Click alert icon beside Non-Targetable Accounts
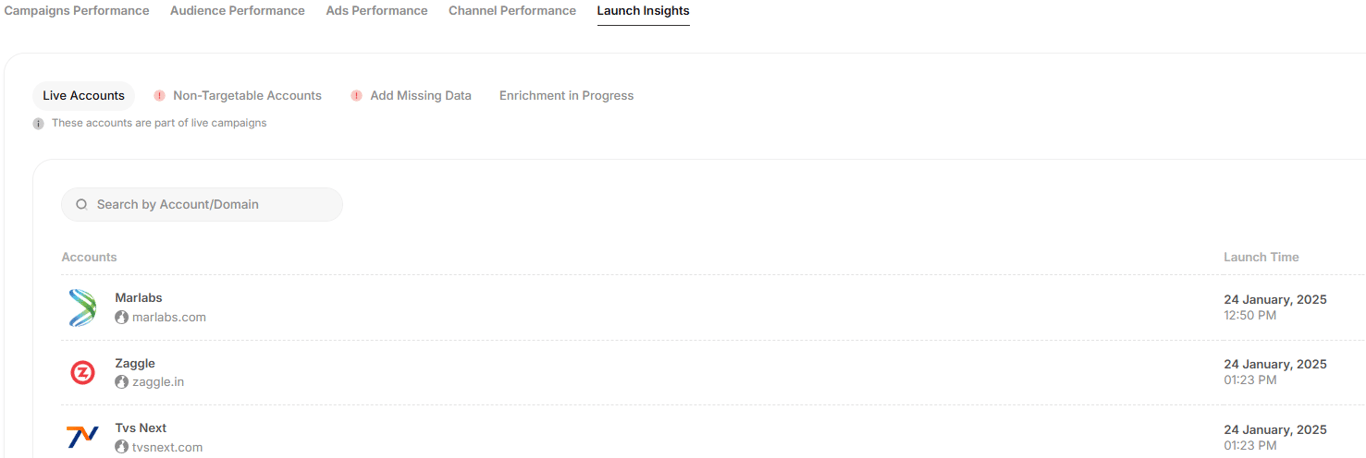This screenshot has height=458, width=1366. click(x=159, y=96)
